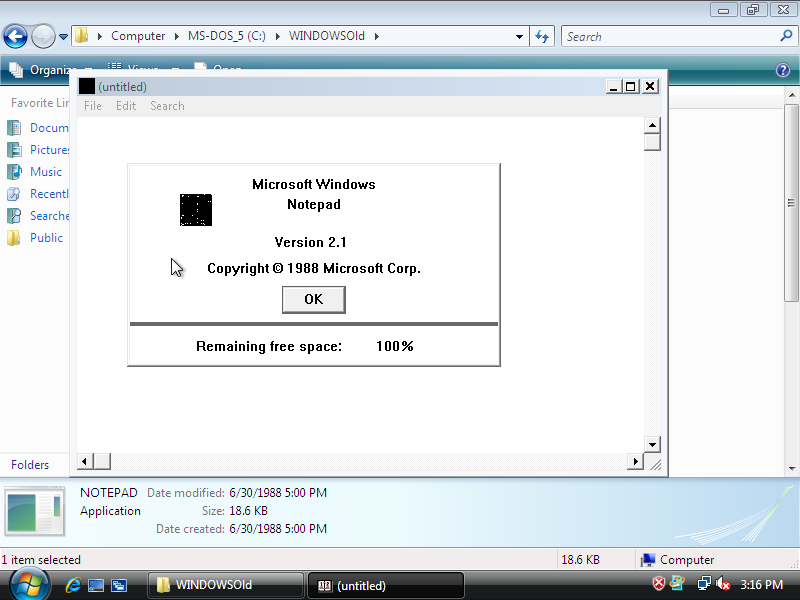Open the Windows Start orb
Screen dimensions: 800x600
28,583
